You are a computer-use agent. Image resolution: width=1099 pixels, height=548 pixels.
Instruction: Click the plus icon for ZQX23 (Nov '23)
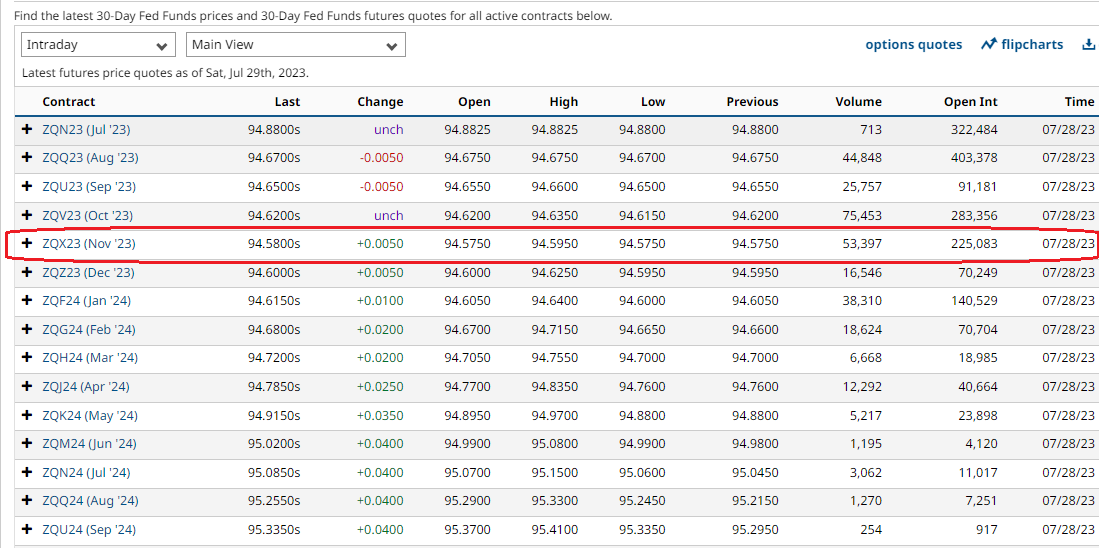[27, 244]
